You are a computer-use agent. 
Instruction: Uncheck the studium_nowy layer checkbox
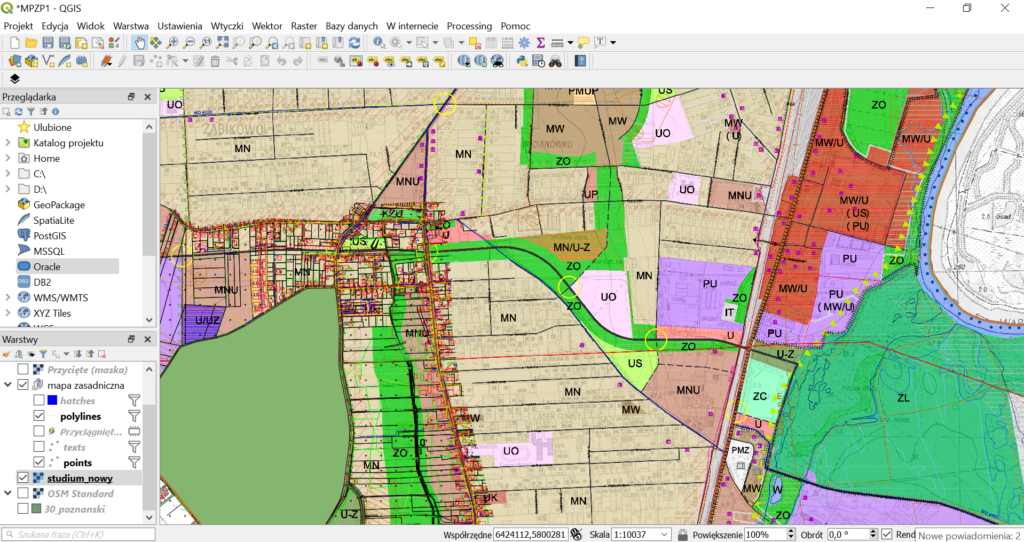click(x=23, y=478)
